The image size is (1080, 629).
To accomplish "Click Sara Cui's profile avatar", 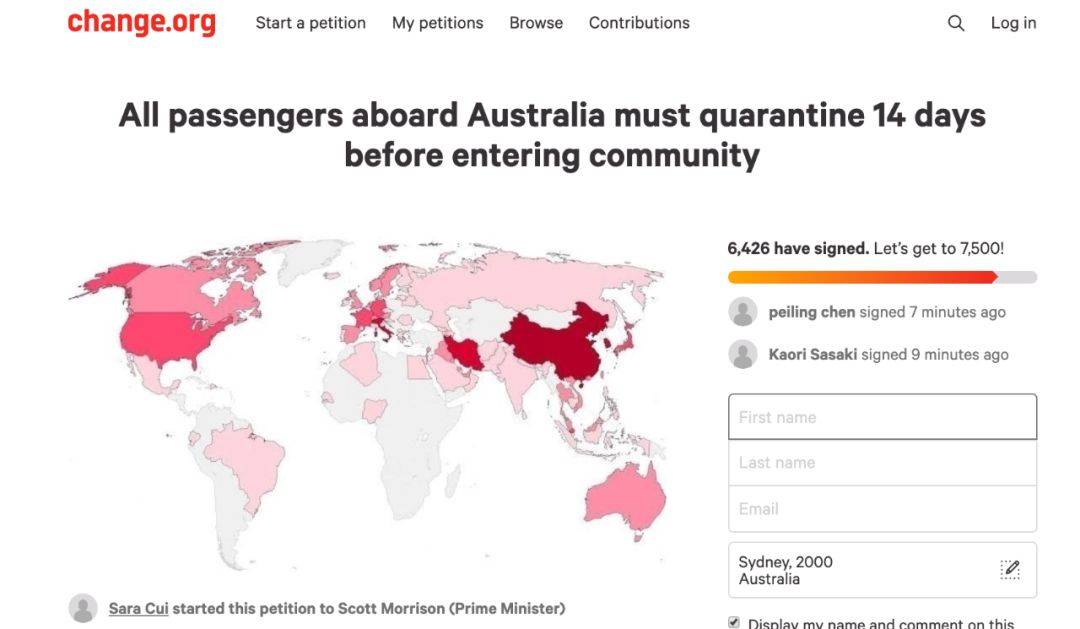I will [x=83, y=608].
